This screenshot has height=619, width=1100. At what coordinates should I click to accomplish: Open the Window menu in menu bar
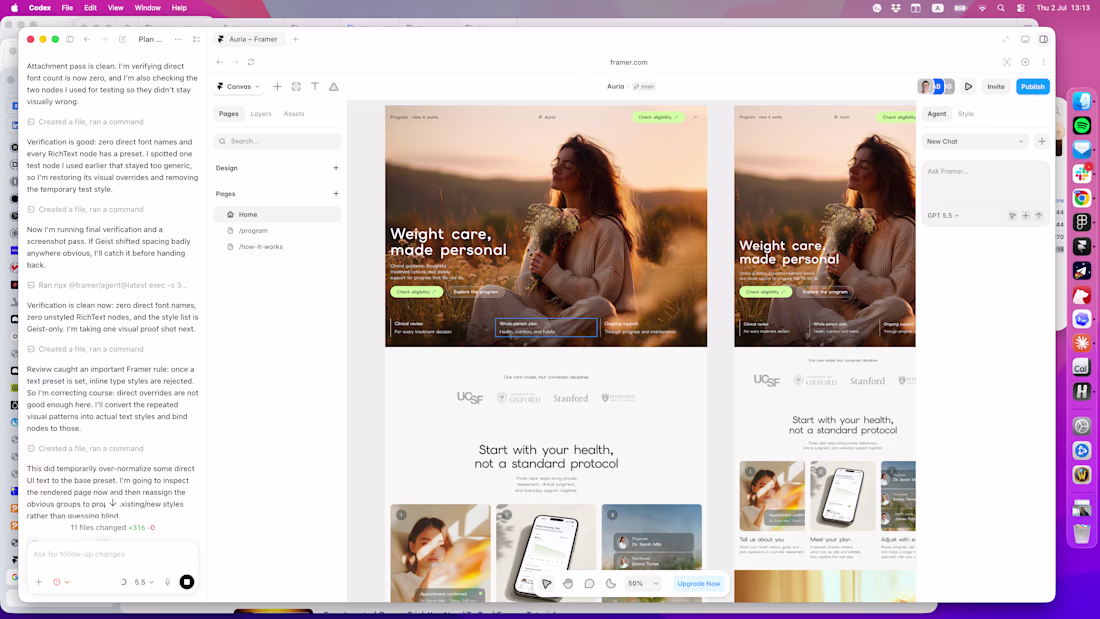(147, 8)
